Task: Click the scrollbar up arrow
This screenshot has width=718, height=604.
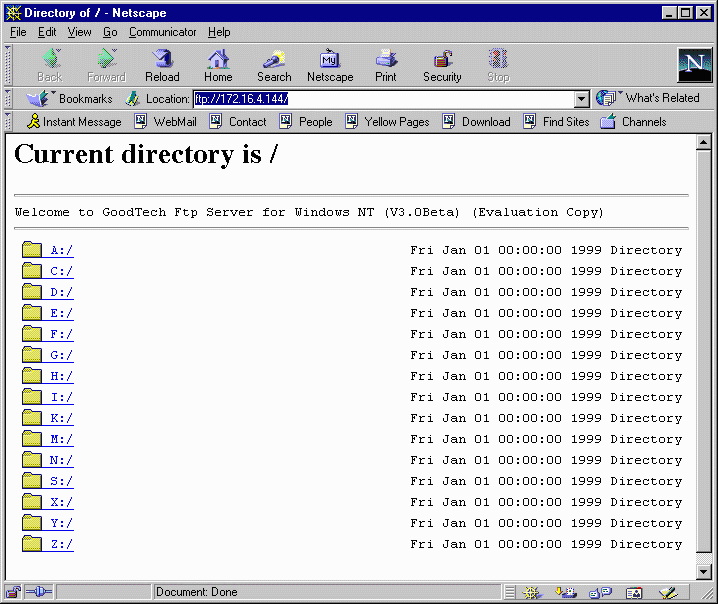Action: (x=703, y=142)
